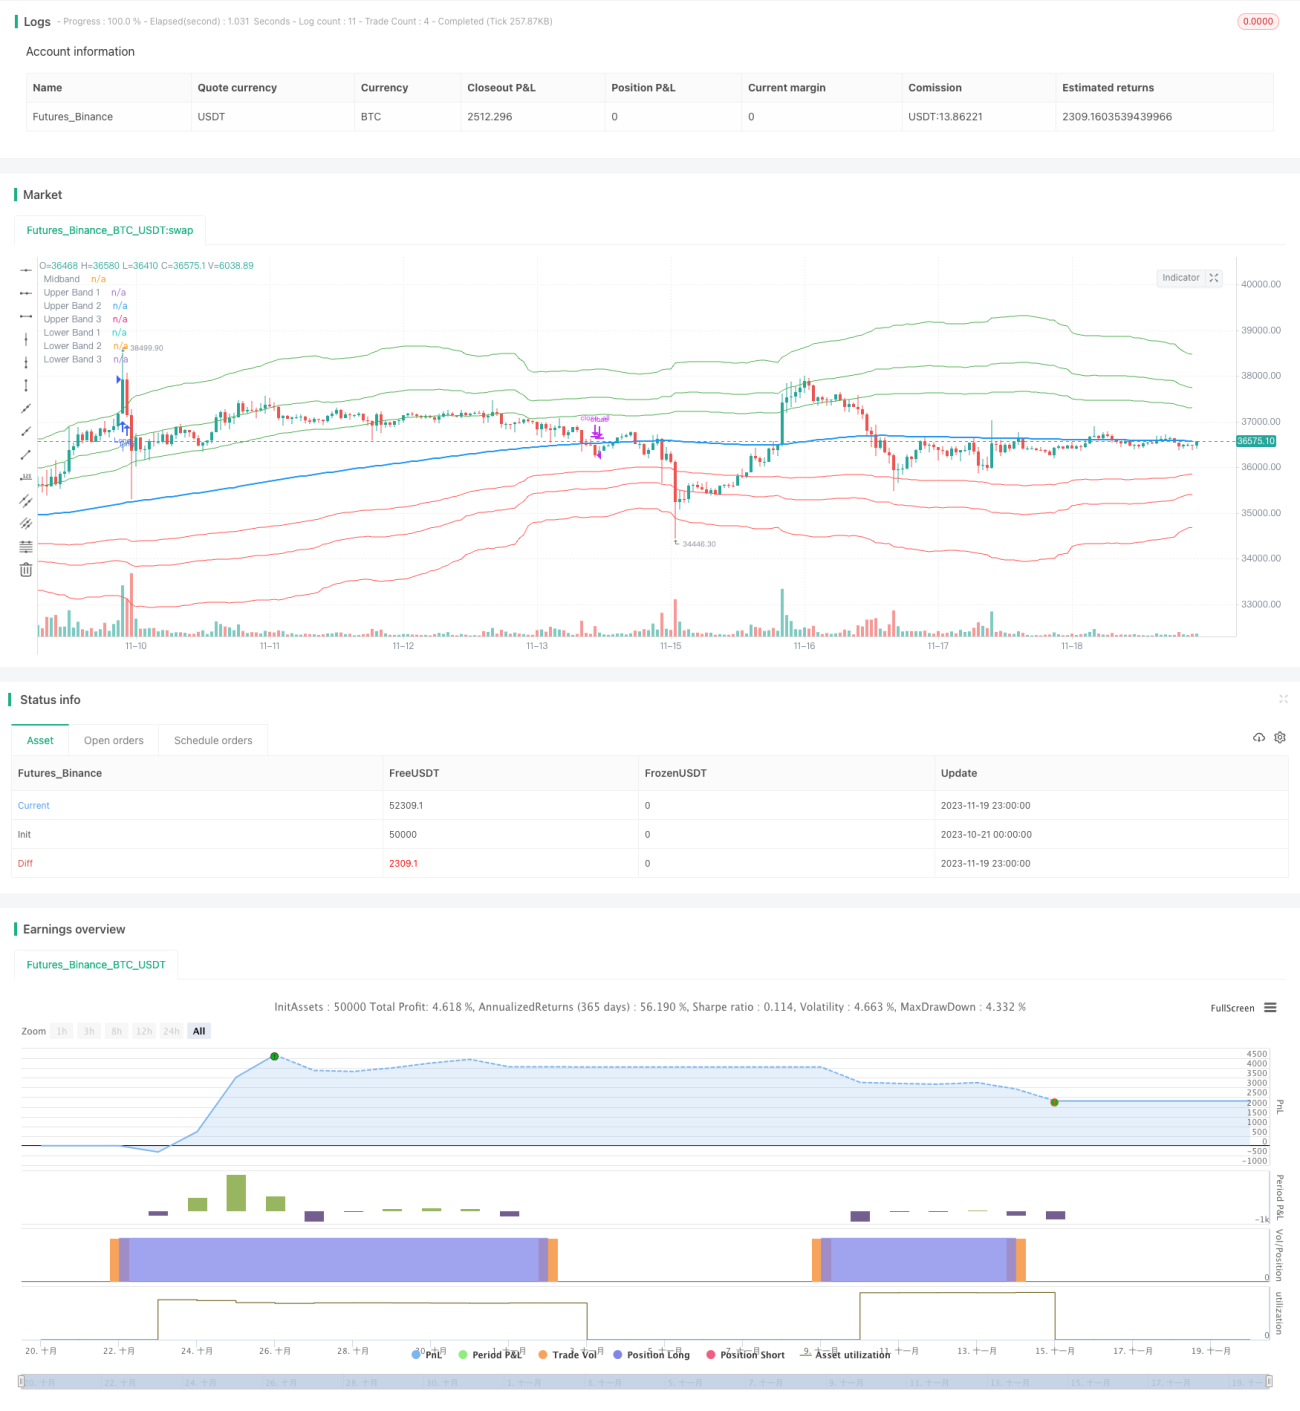This screenshot has height=1411, width=1300.
Task: Select the 12h zoom range button
Action: click(144, 1031)
